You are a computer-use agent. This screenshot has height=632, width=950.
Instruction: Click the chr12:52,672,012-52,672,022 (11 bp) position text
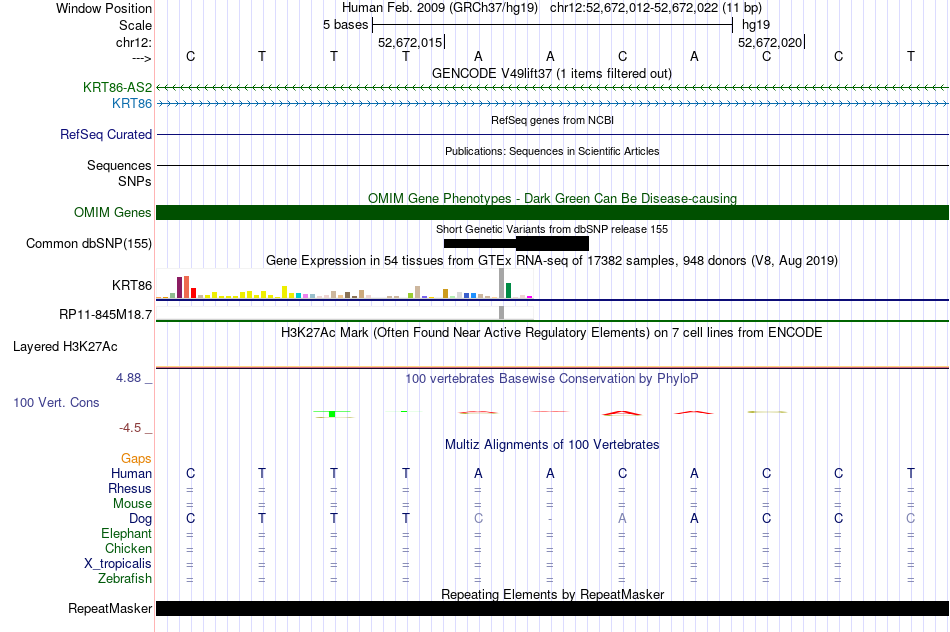656,8
